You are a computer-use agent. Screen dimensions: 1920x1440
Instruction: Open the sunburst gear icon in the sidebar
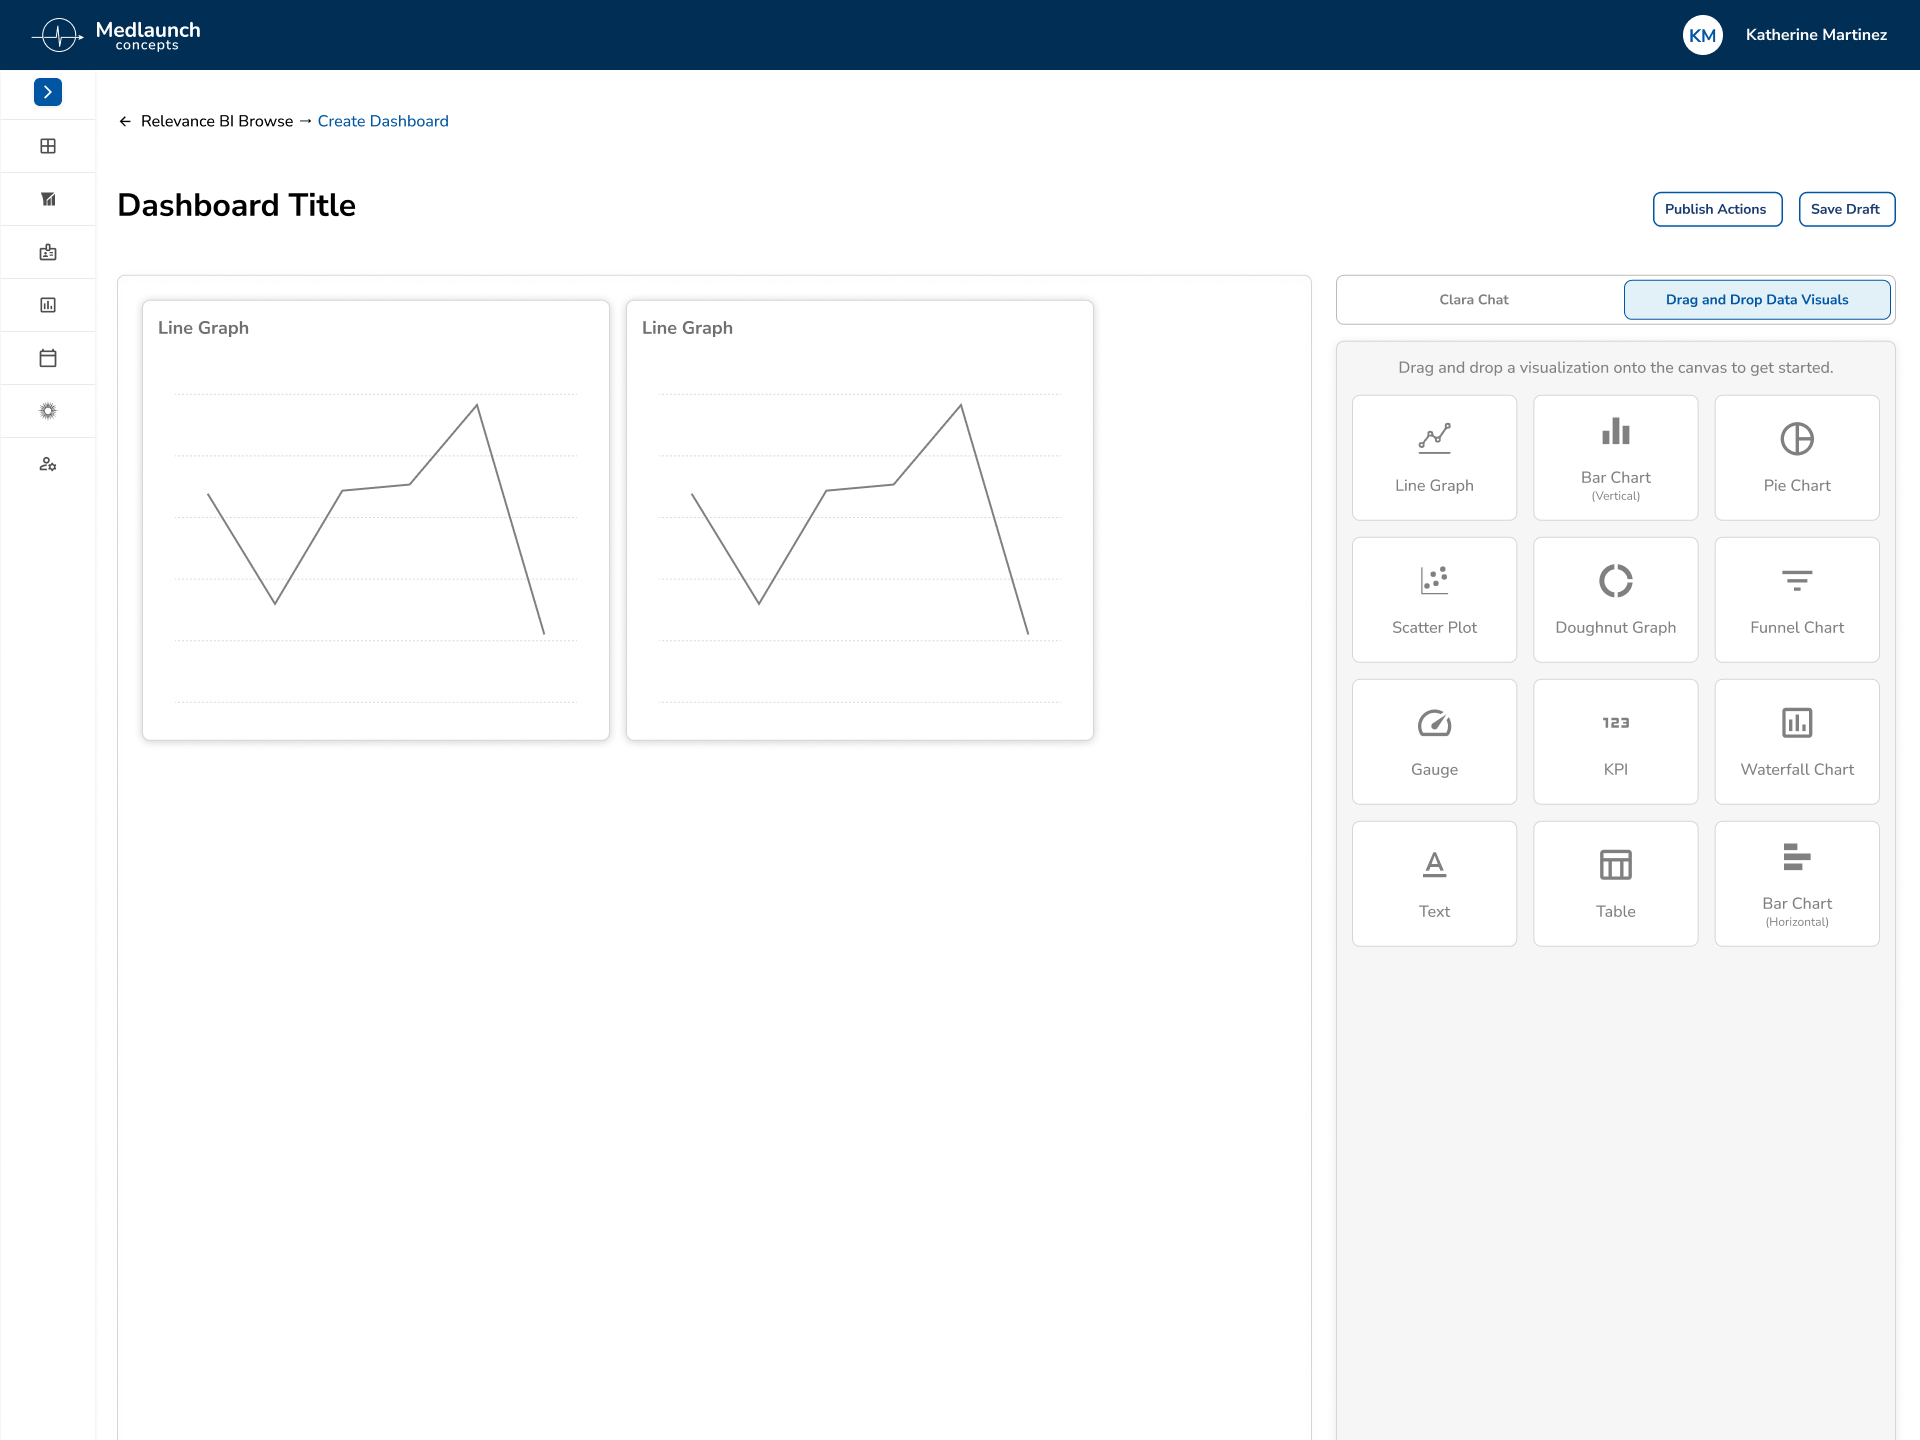click(48, 411)
